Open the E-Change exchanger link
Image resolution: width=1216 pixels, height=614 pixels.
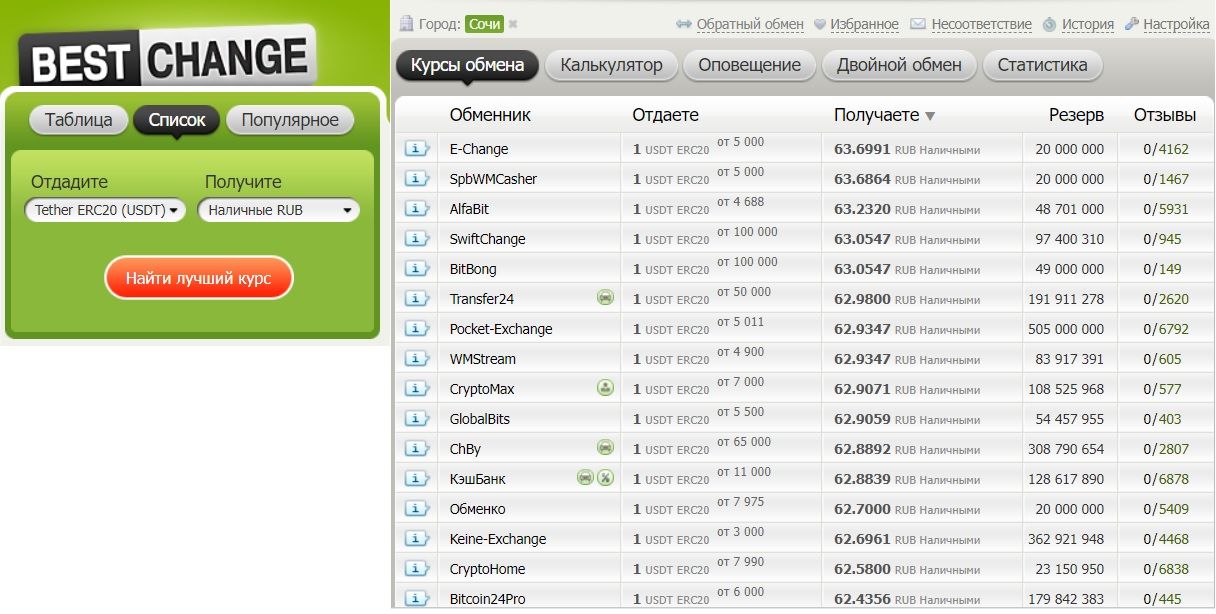pyautogui.click(x=479, y=149)
